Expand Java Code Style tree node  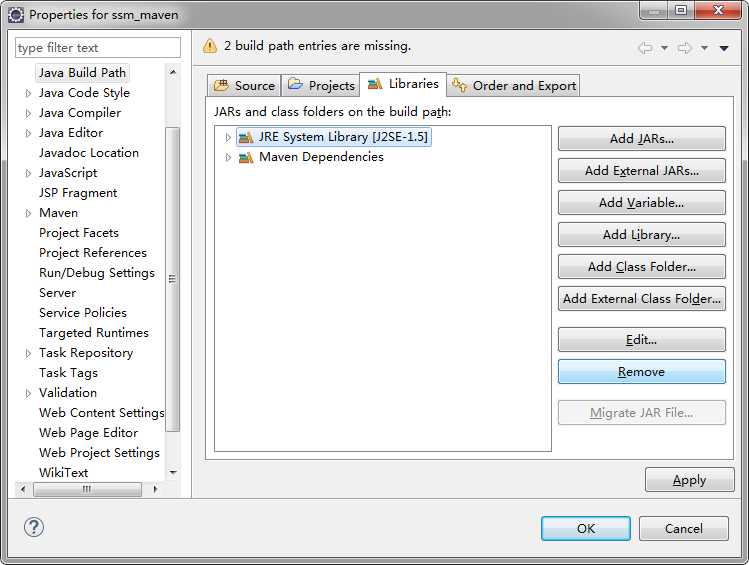click(x=28, y=93)
